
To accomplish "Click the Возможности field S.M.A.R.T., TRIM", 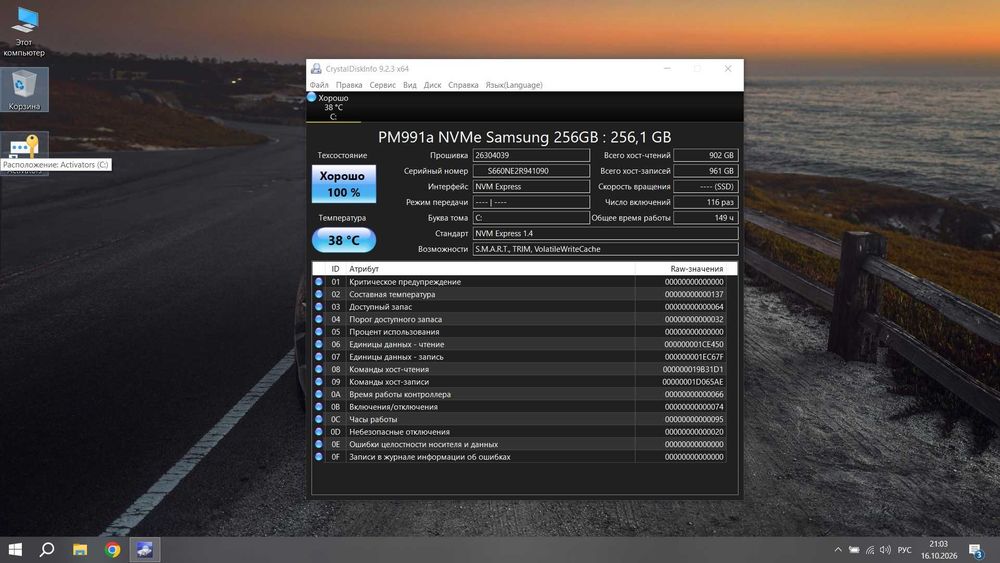I will [x=605, y=249].
